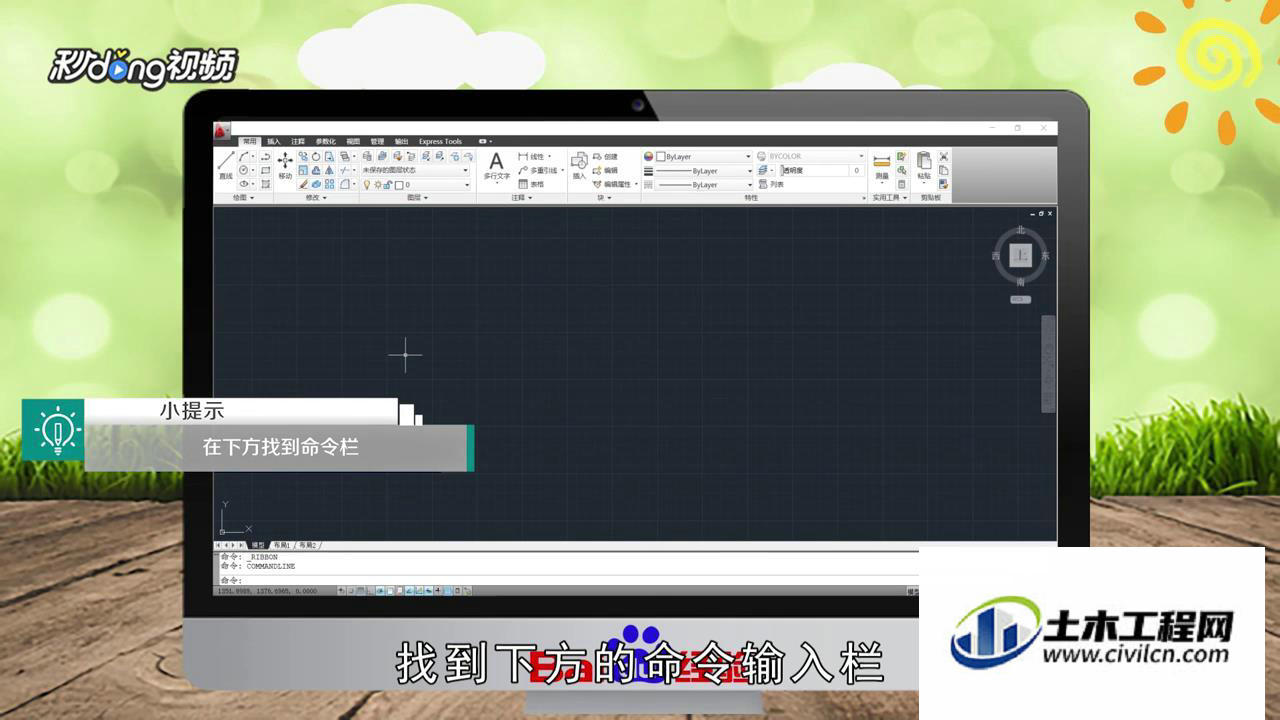The height and width of the screenshot is (720, 1280).
Task: Switch to the 管理 ribbon tab
Action: 377,141
